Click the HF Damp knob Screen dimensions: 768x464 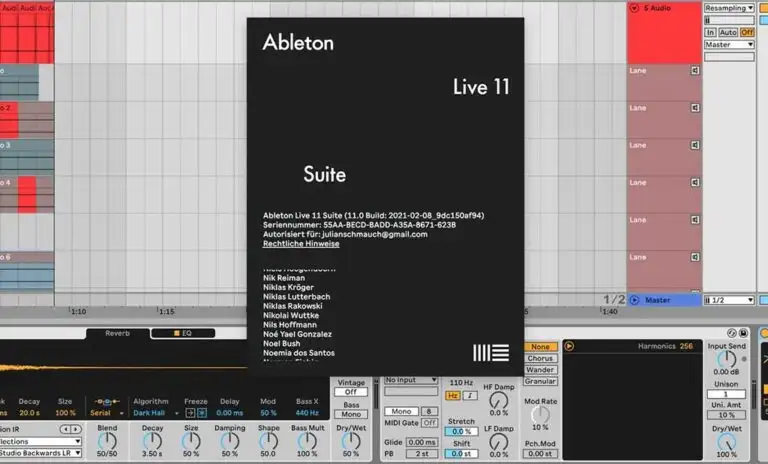[x=499, y=400]
